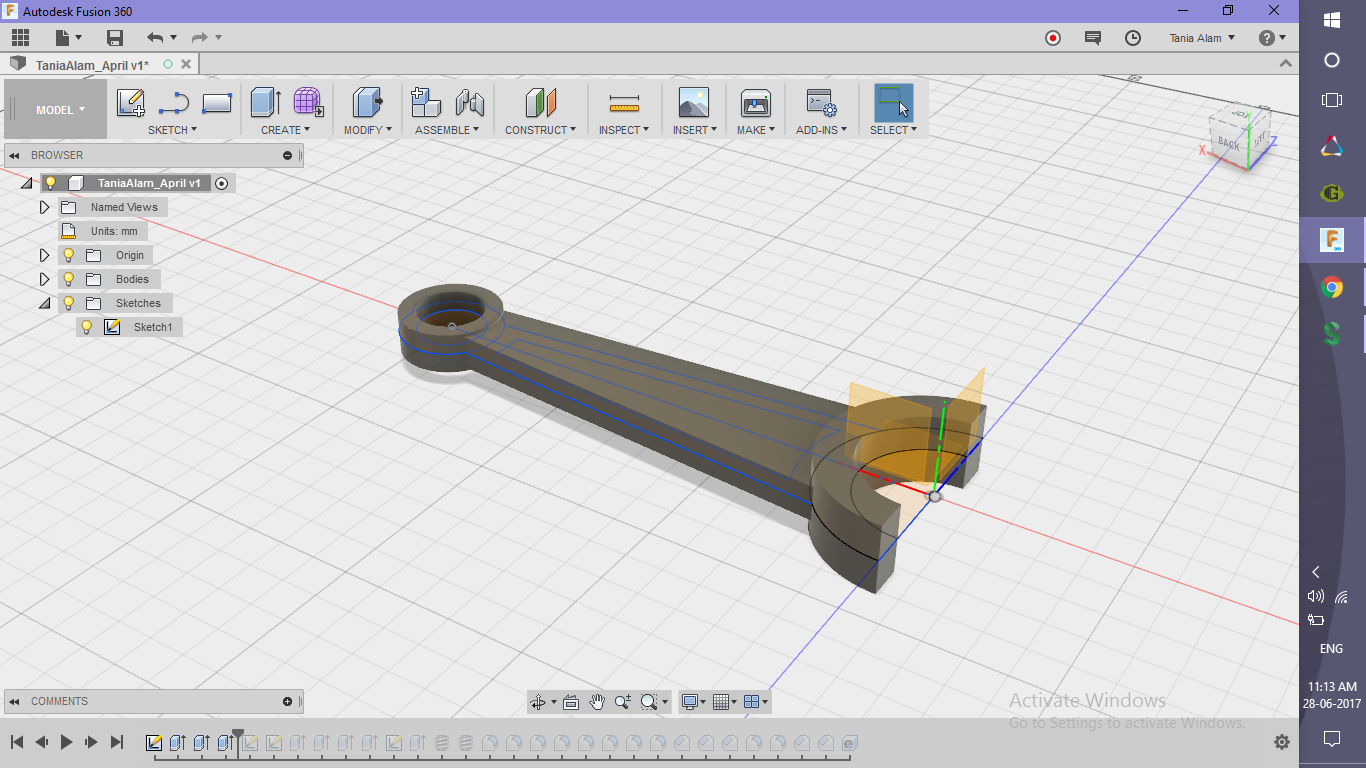The image size is (1366, 768).
Task: Click the Scripts and Add-Ins icon
Action: [821, 103]
